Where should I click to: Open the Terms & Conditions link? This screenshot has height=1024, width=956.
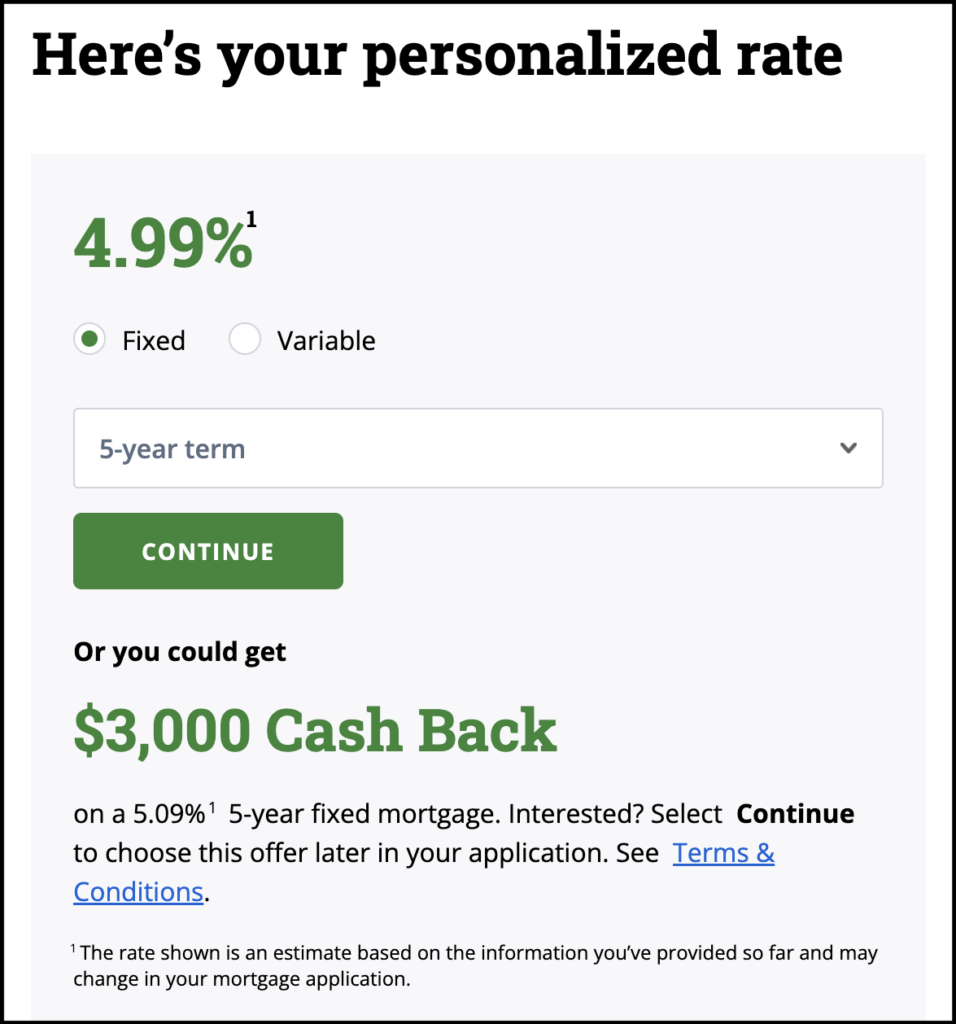[x=723, y=853]
